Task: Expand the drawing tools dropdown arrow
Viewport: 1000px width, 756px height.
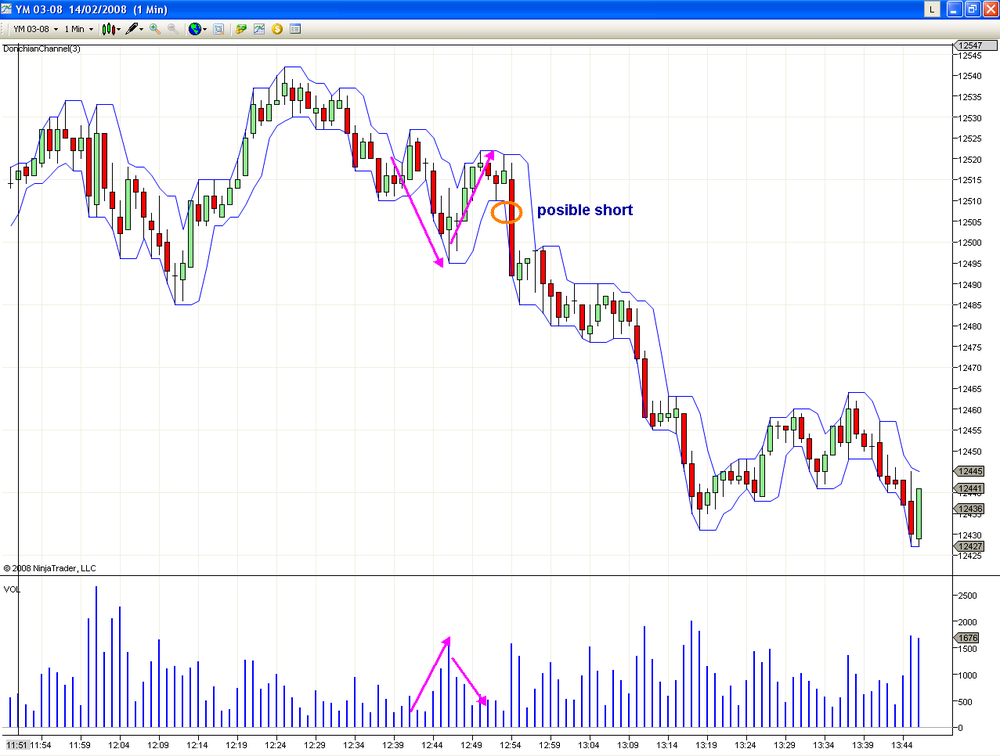Action: pyautogui.click(x=142, y=29)
